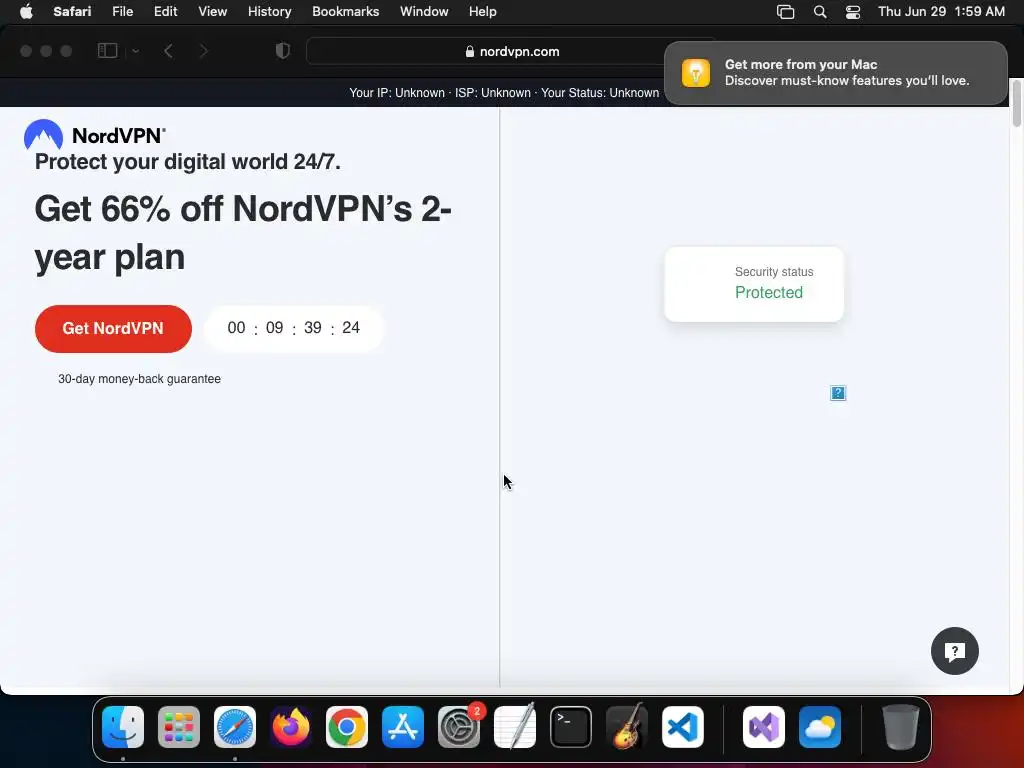
Task: Open Spotlight search magnifier icon
Action: click(820, 12)
